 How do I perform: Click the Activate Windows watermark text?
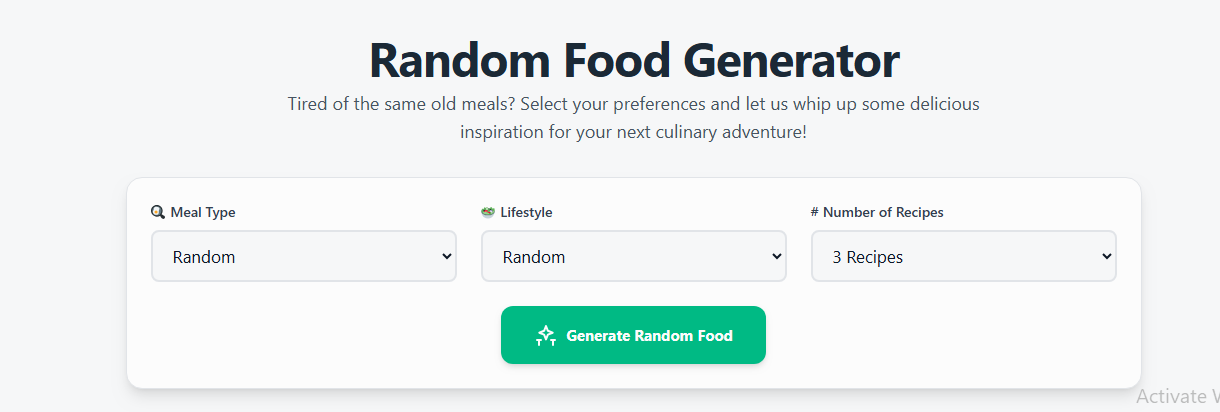(1178, 395)
